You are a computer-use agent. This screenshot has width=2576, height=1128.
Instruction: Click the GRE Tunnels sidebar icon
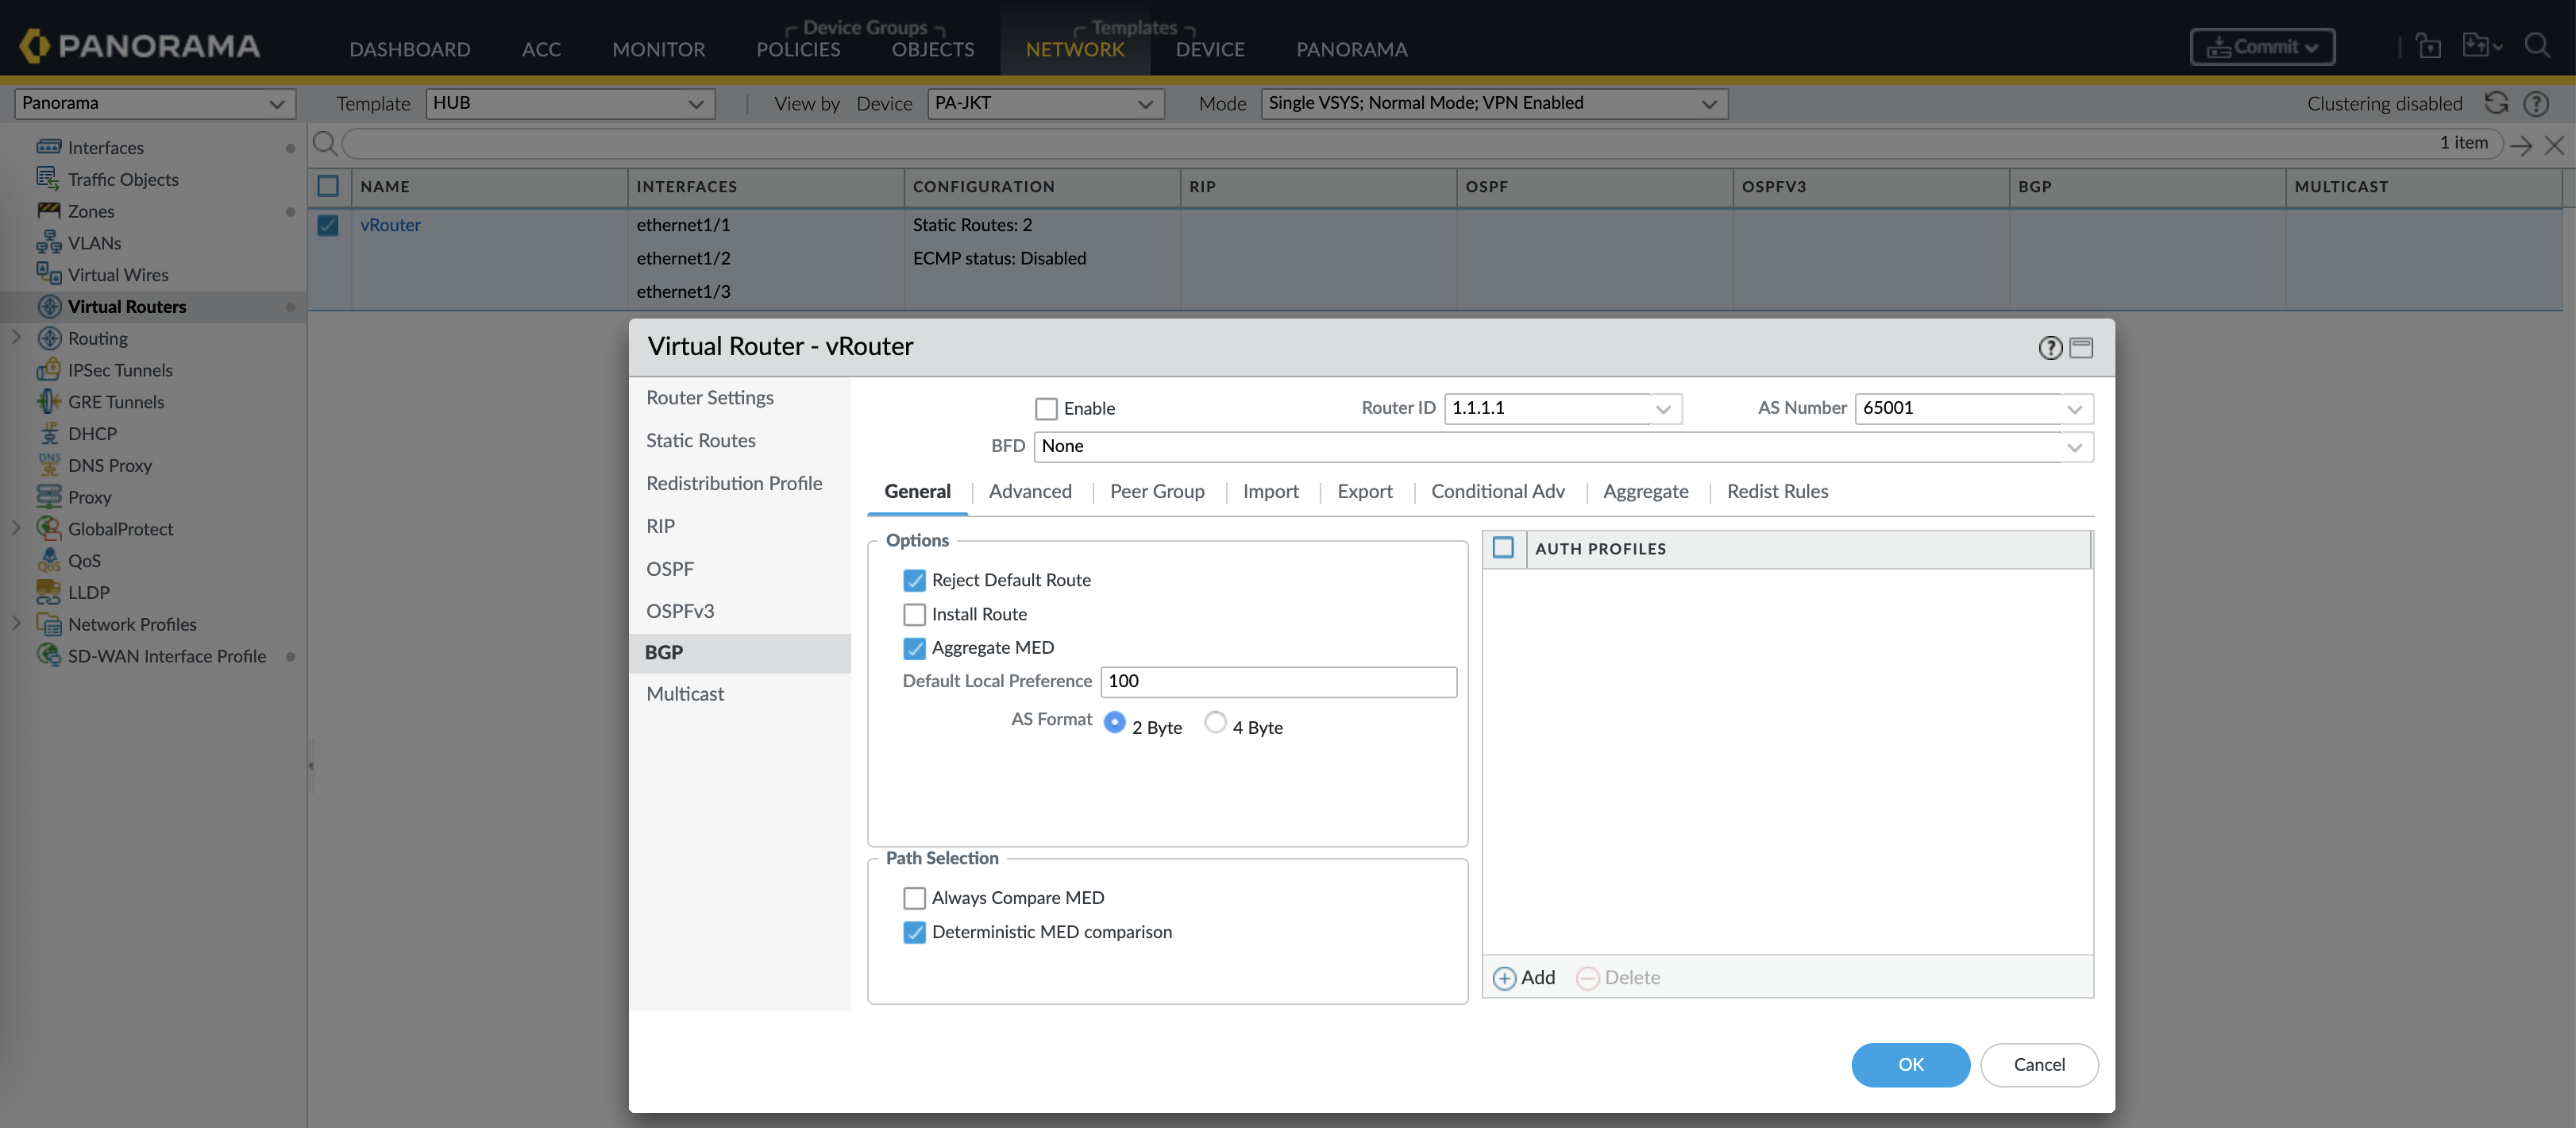point(48,402)
